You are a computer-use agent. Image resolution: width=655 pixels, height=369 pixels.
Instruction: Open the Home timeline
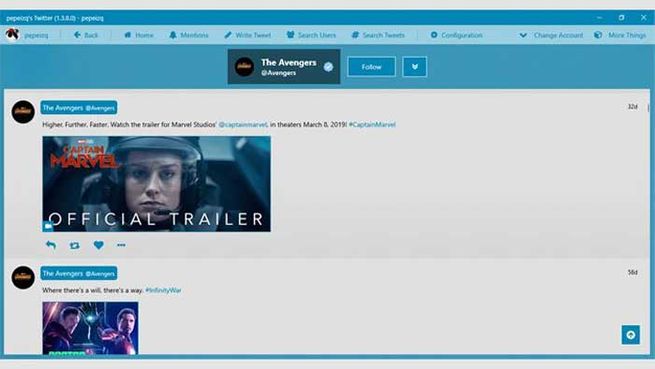point(139,35)
